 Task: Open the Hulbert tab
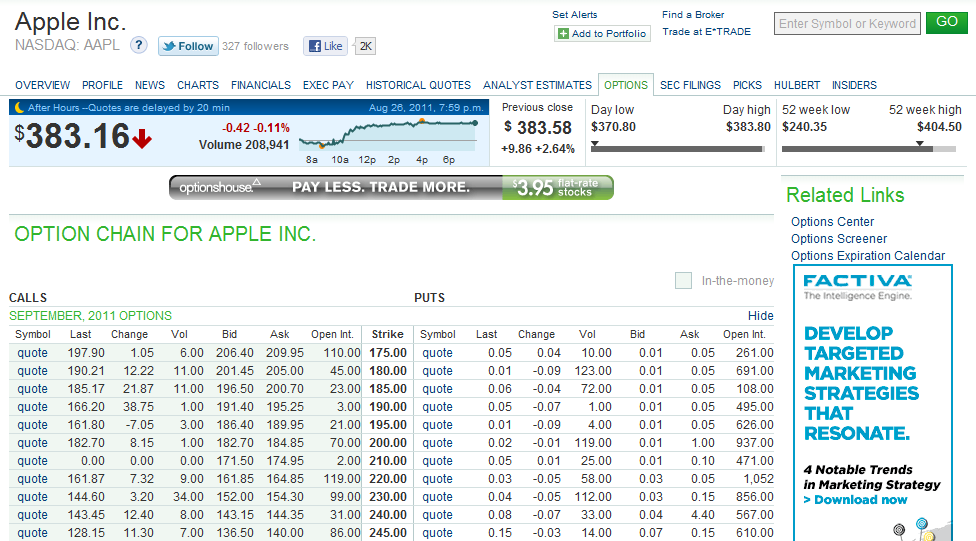coord(797,85)
